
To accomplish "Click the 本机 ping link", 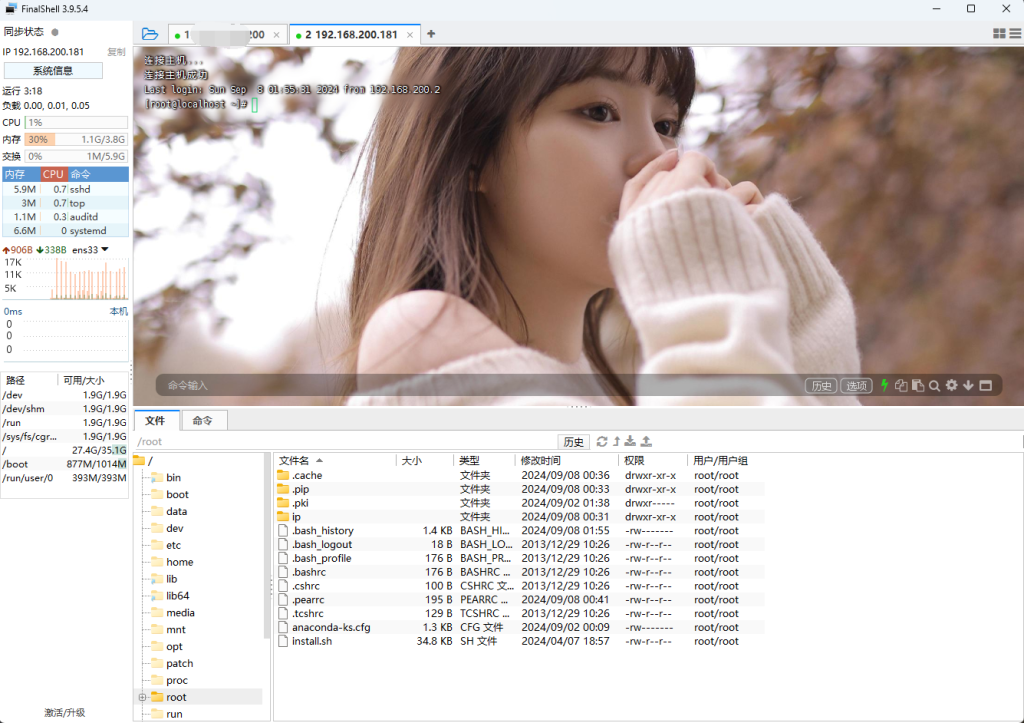I will [x=118, y=312].
